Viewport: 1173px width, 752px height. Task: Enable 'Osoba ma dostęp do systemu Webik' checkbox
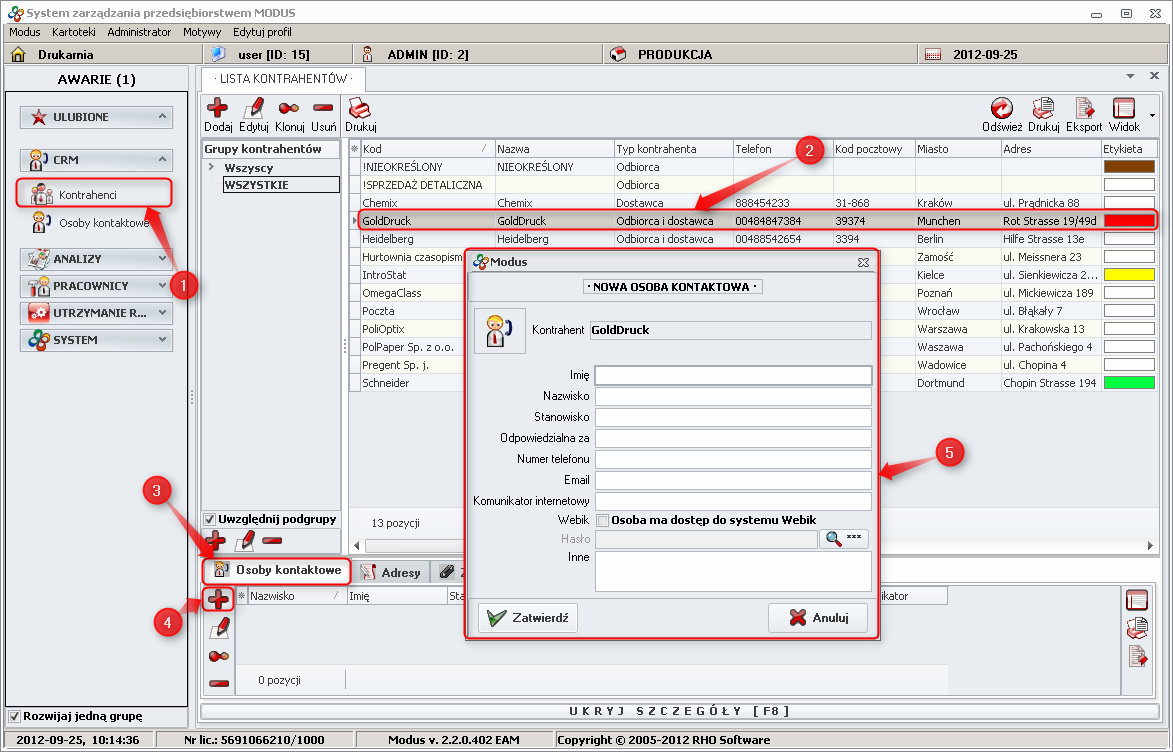pyautogui.click(x=603, y=520)
